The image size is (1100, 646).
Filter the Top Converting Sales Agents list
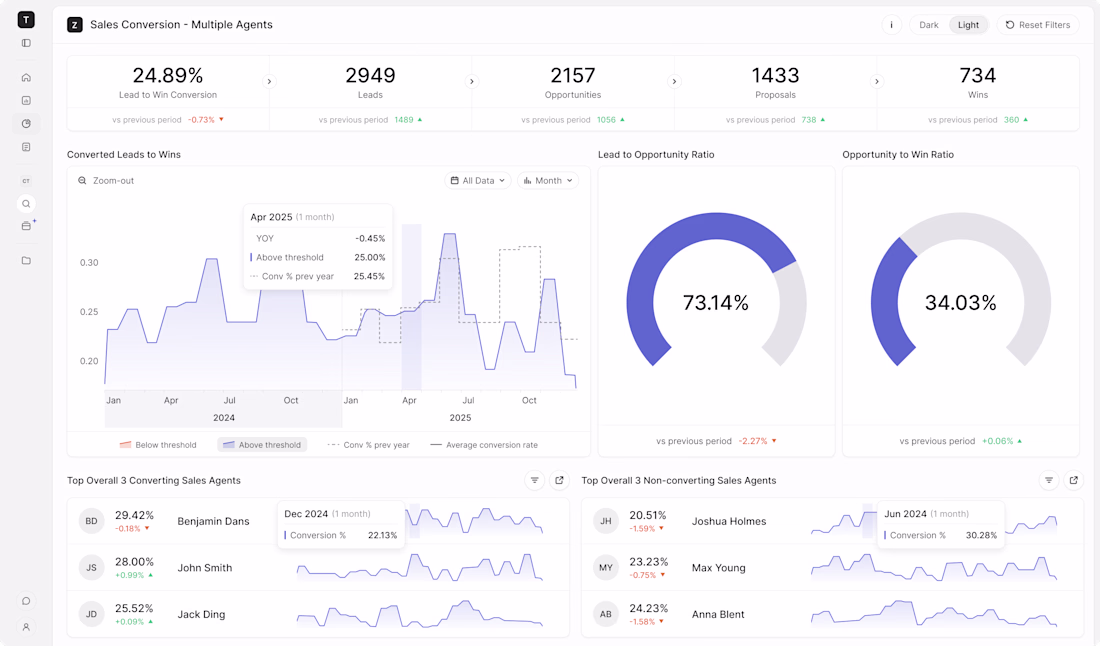click(x=535, y=480)
